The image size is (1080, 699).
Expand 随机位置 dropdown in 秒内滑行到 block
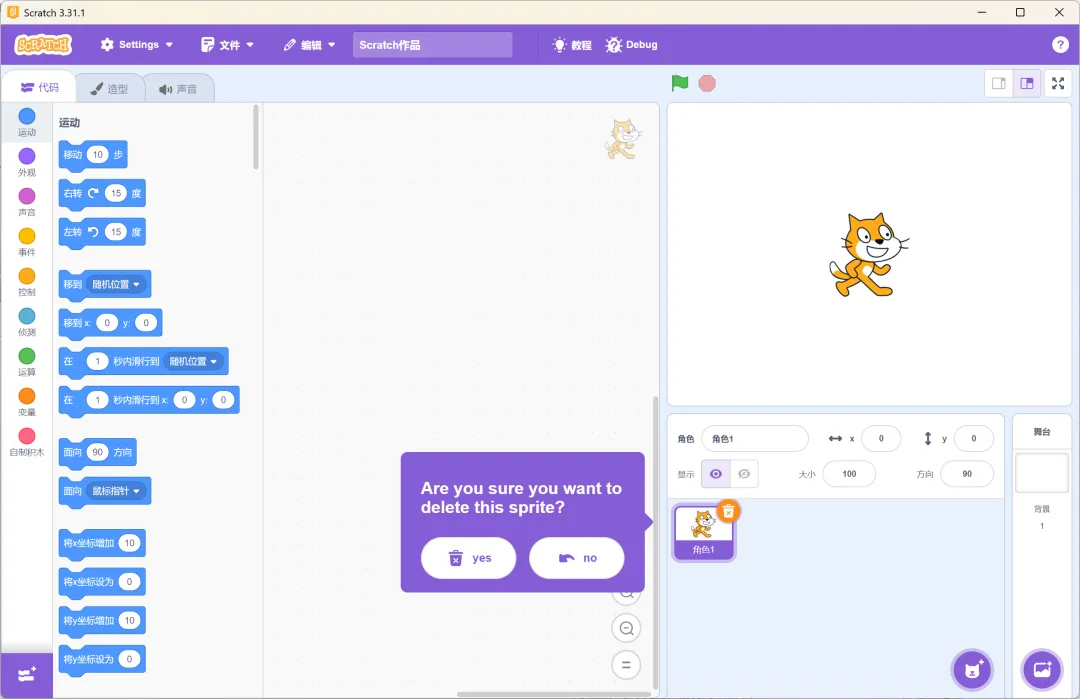(194, 362)
